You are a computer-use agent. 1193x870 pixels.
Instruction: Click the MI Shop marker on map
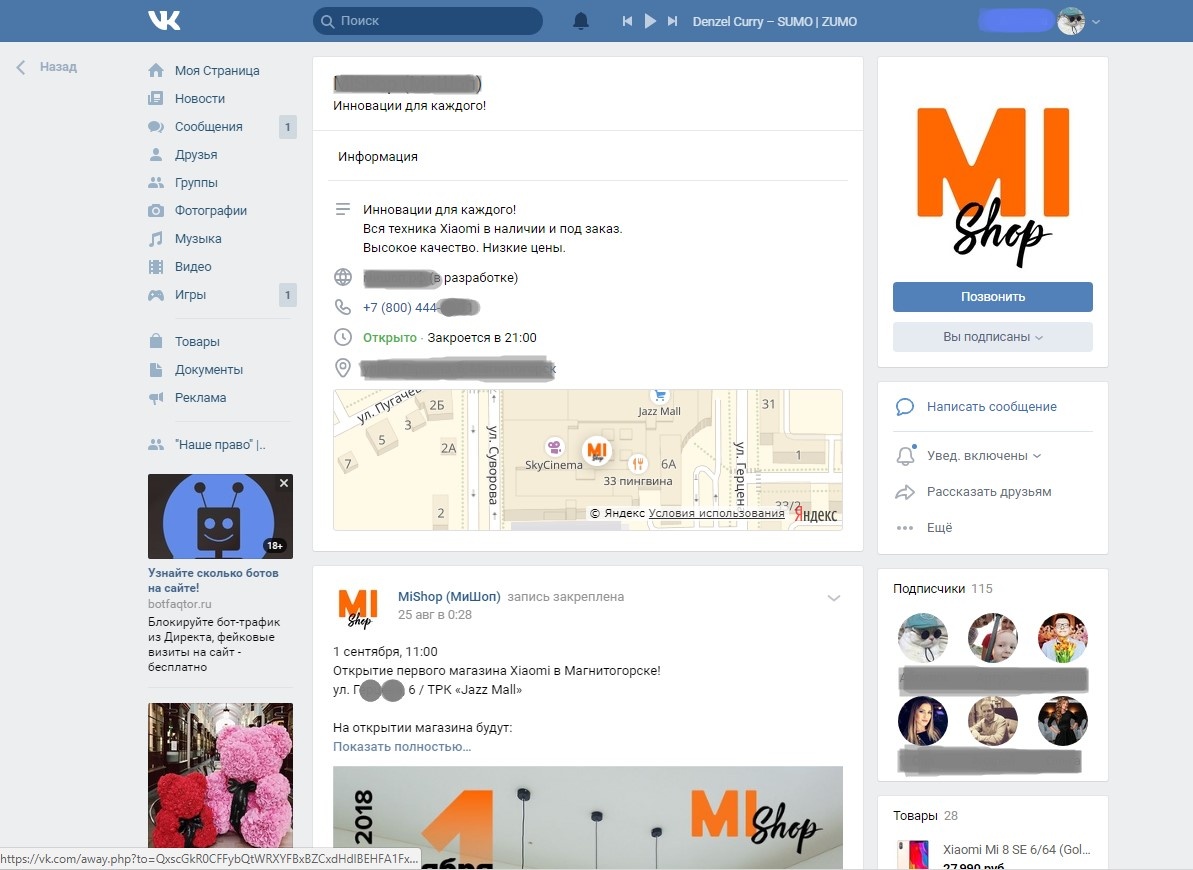597,451
